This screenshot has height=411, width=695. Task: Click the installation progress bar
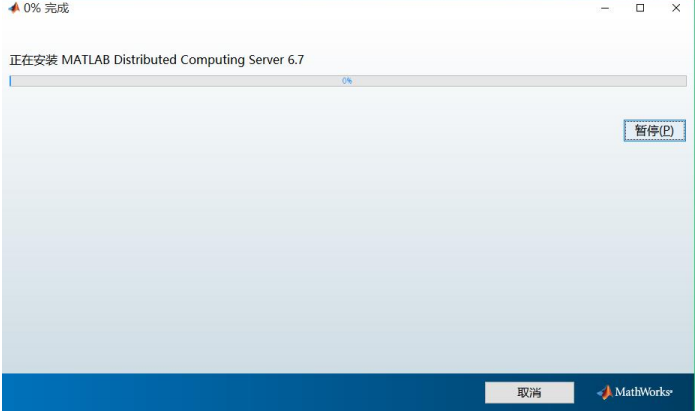click(348, 81)
